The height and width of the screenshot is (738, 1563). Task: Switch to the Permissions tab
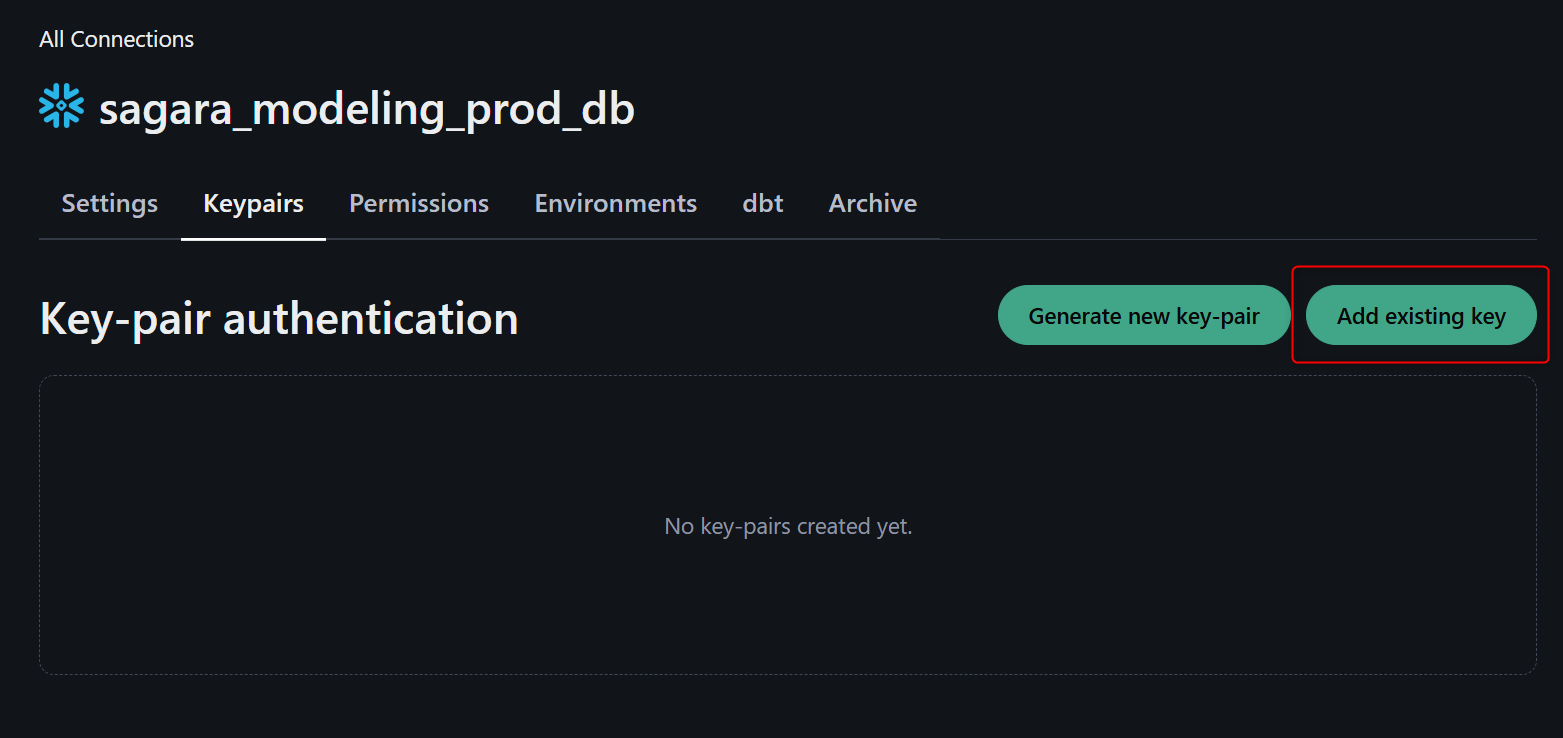[419, 203]
